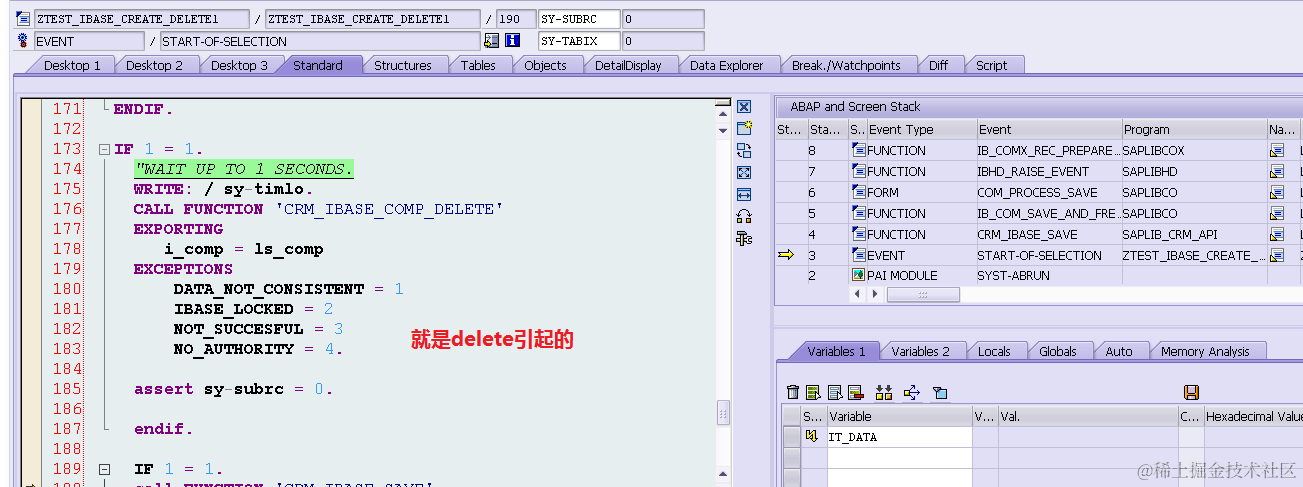Click line number 178 in the editor
Screen dimensions: 1303x487
click(x=67, y=249)
